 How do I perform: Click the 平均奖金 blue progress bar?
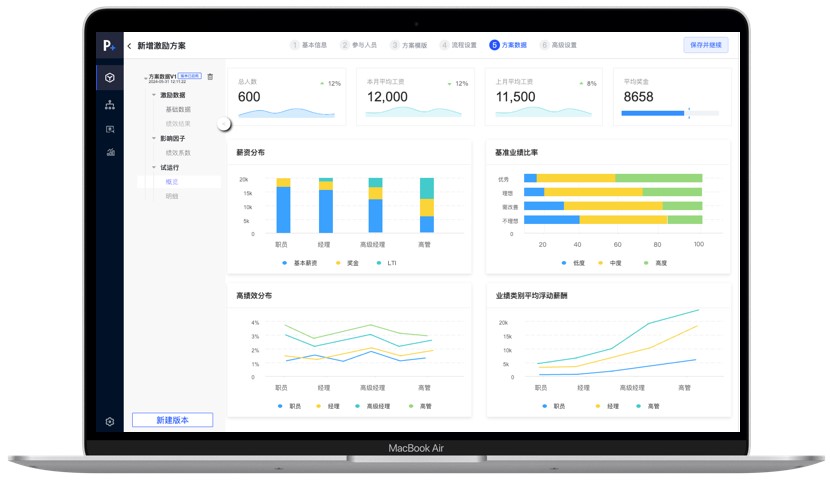click(x=652, y=113)
